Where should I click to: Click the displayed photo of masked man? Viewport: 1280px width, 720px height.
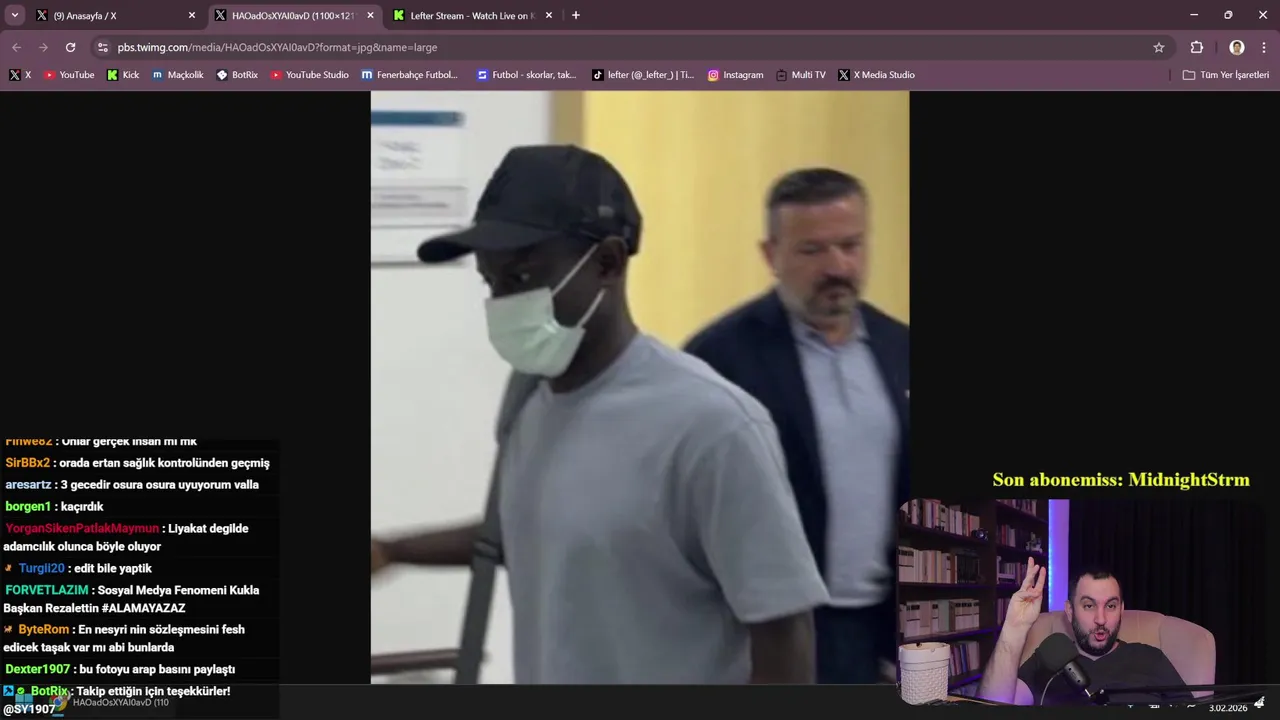pyautogui.click(x=640, y=387)
